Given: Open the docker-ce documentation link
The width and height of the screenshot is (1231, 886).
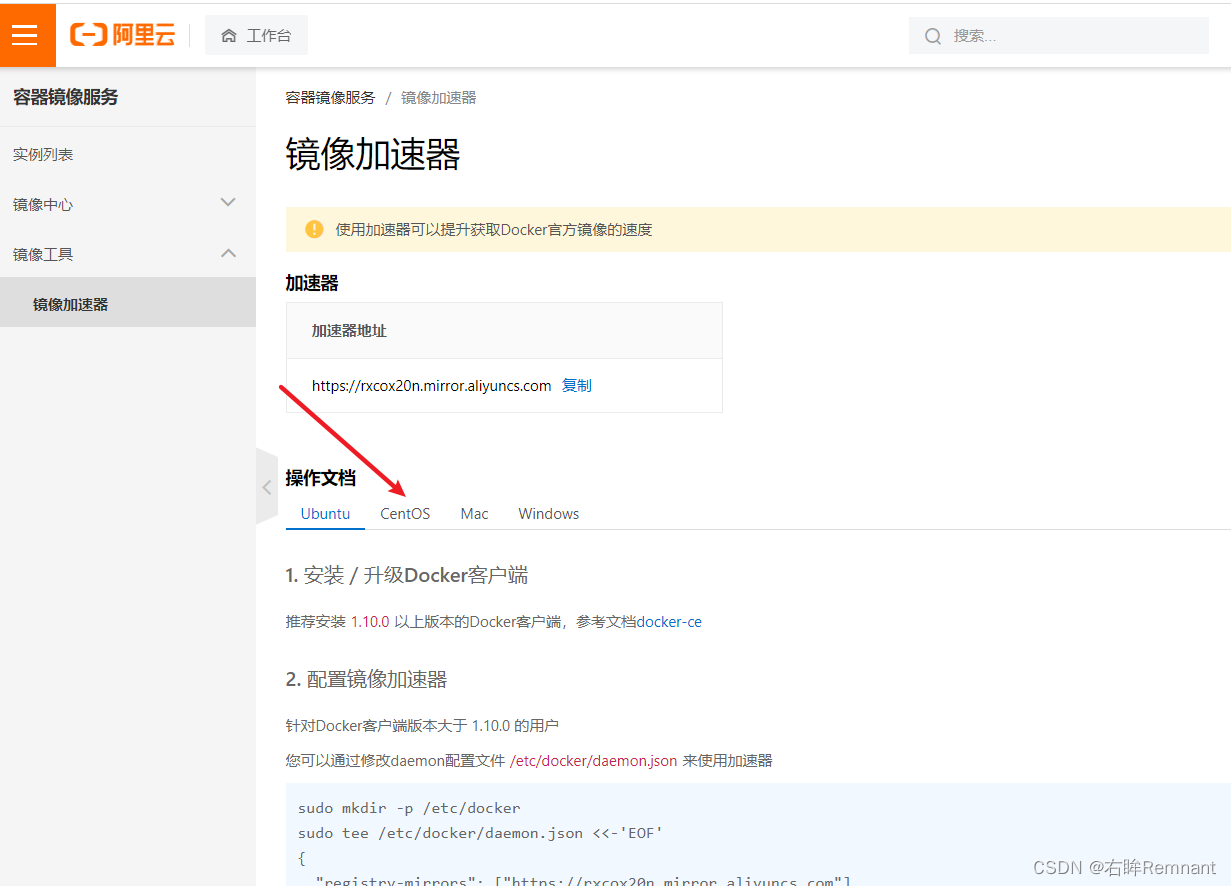Looking at the screenshot, I should point(669,621).
